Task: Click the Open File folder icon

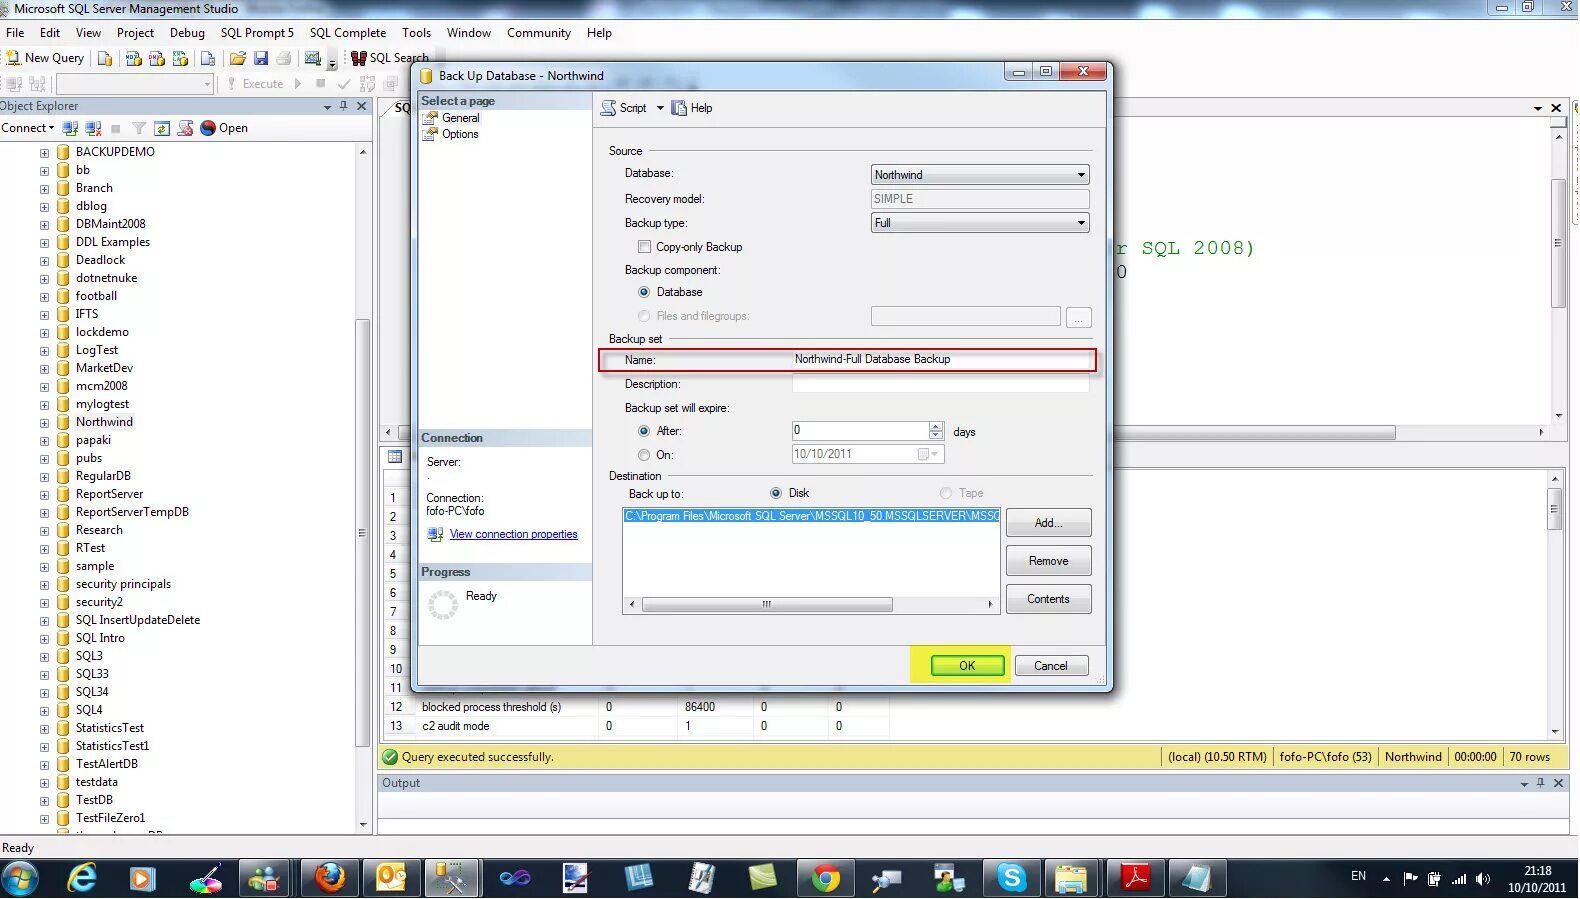Action: (238, 58)
